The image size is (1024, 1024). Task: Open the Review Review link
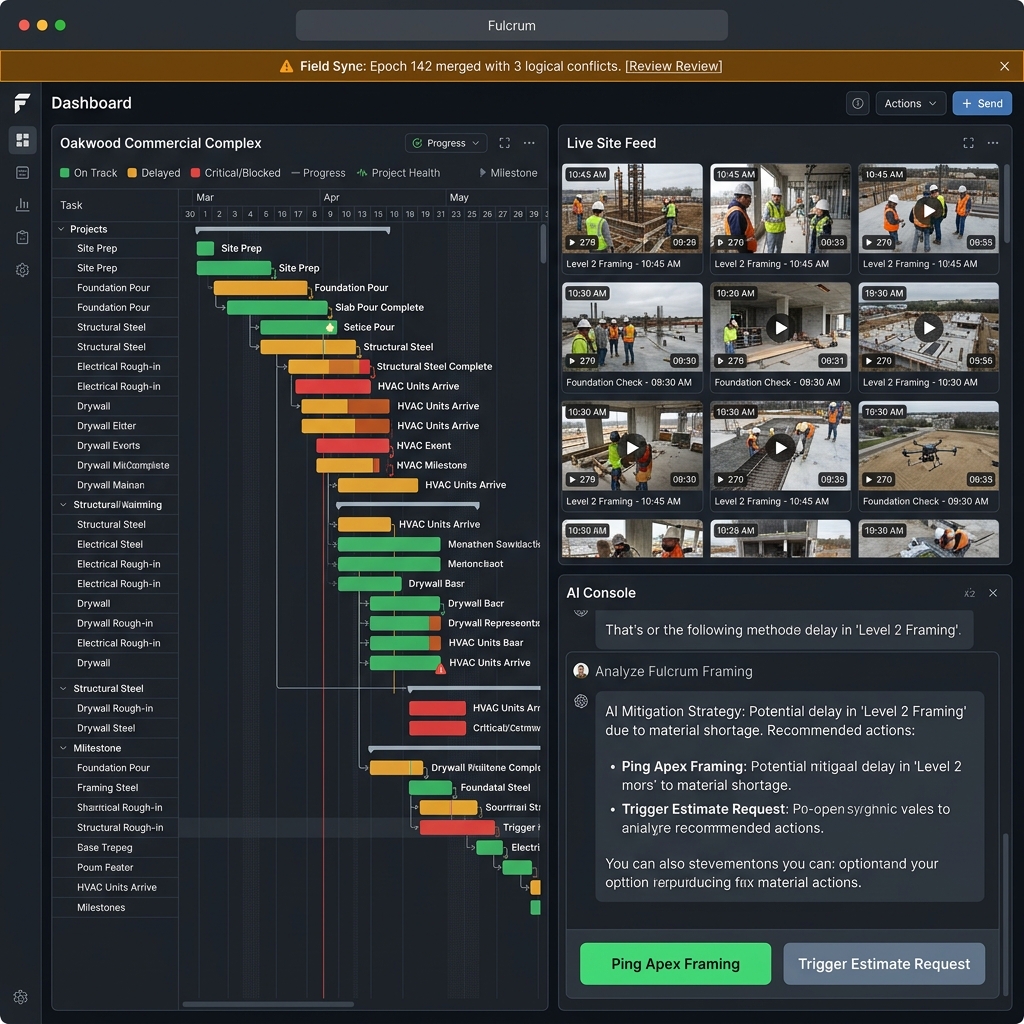(673, 66)
